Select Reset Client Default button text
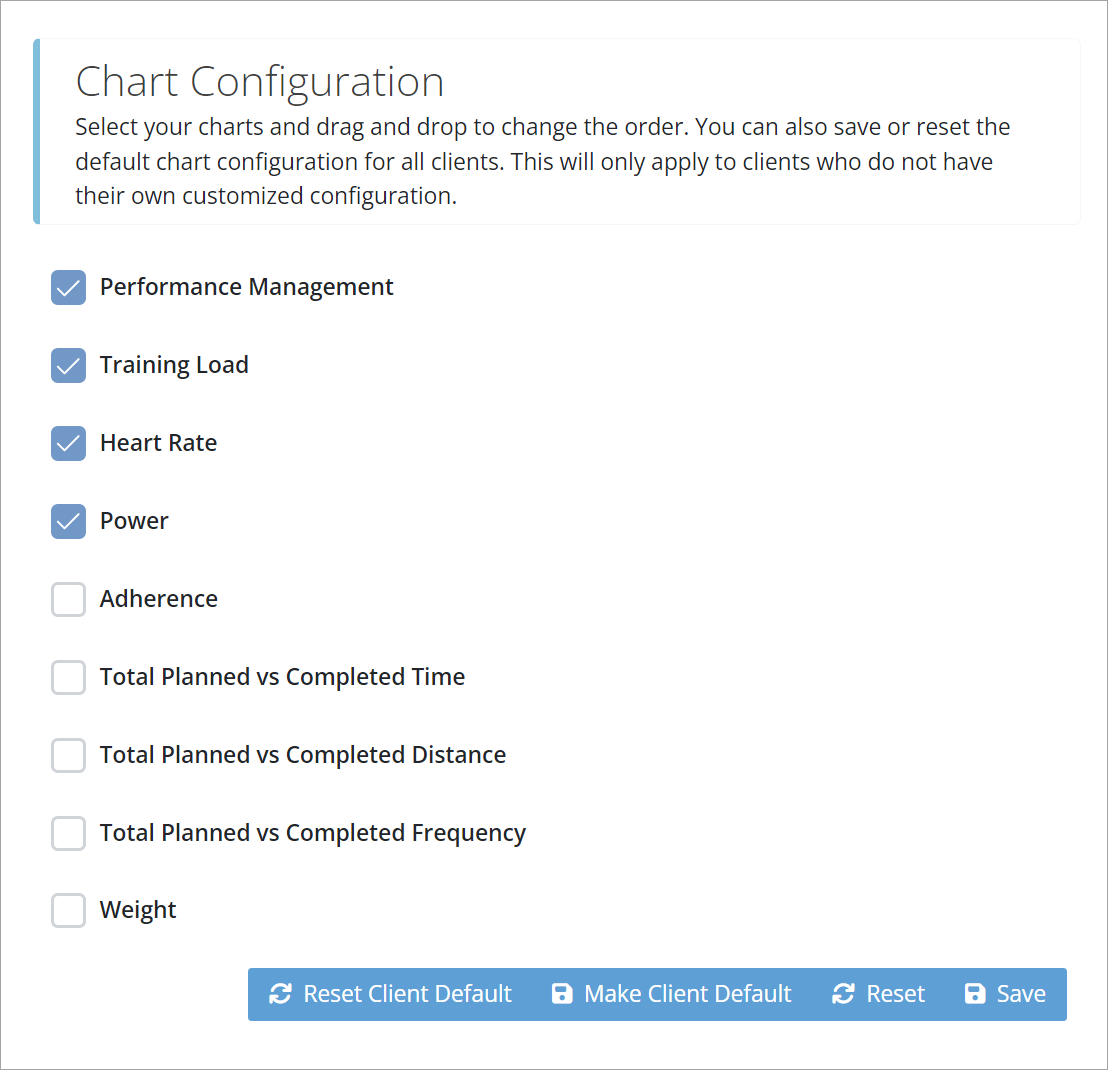 click(x=407, y=994)
